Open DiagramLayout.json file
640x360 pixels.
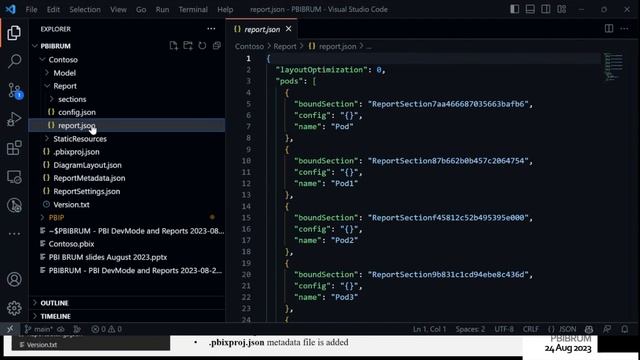pyautogui.click(x=87, y=165)
